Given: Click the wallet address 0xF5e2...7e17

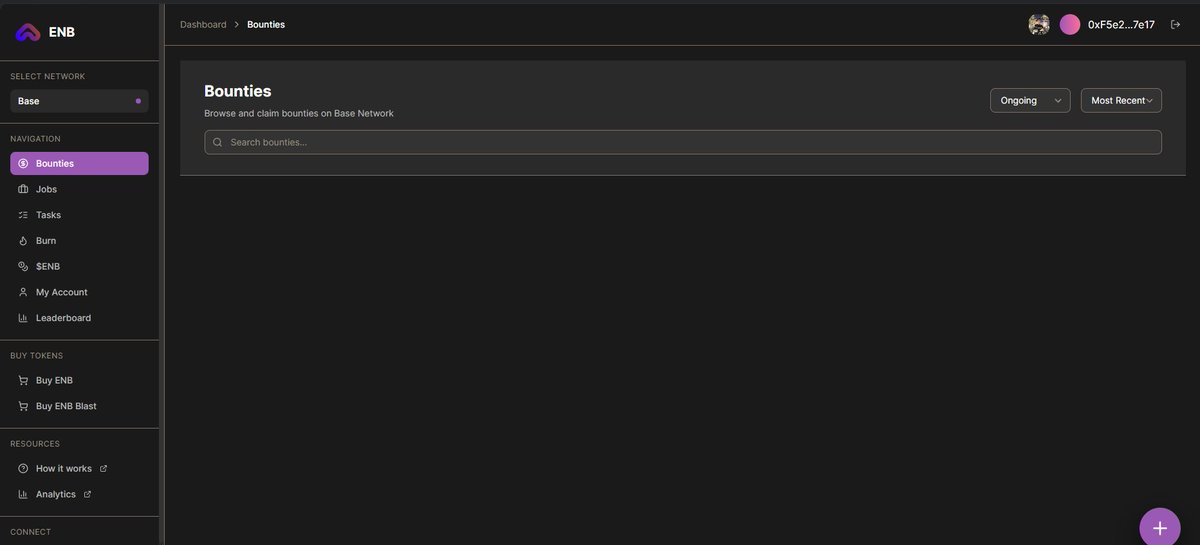Looking at the screenshot, I should pyautogui.click(x=1121, y=24).
